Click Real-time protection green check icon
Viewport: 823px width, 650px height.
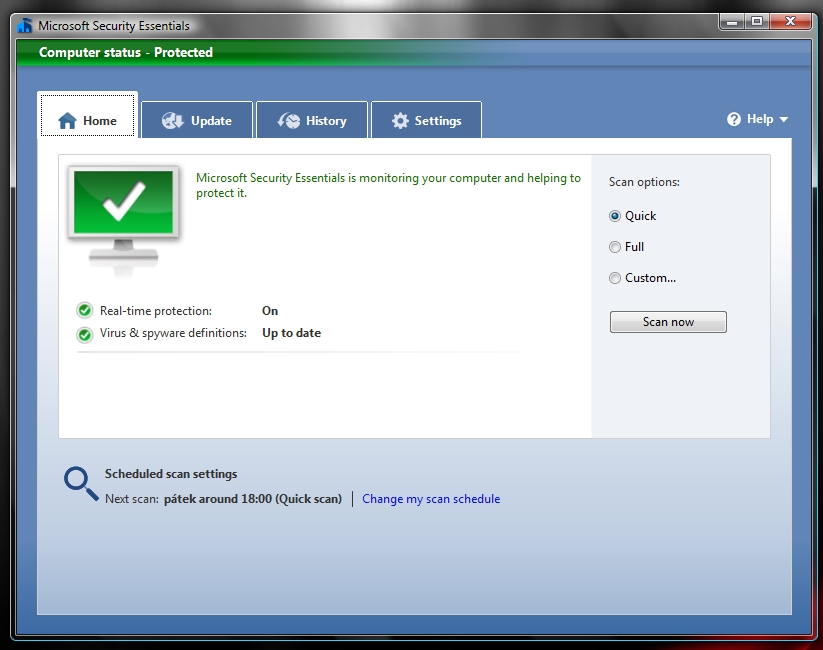click(x=85, y=311)
